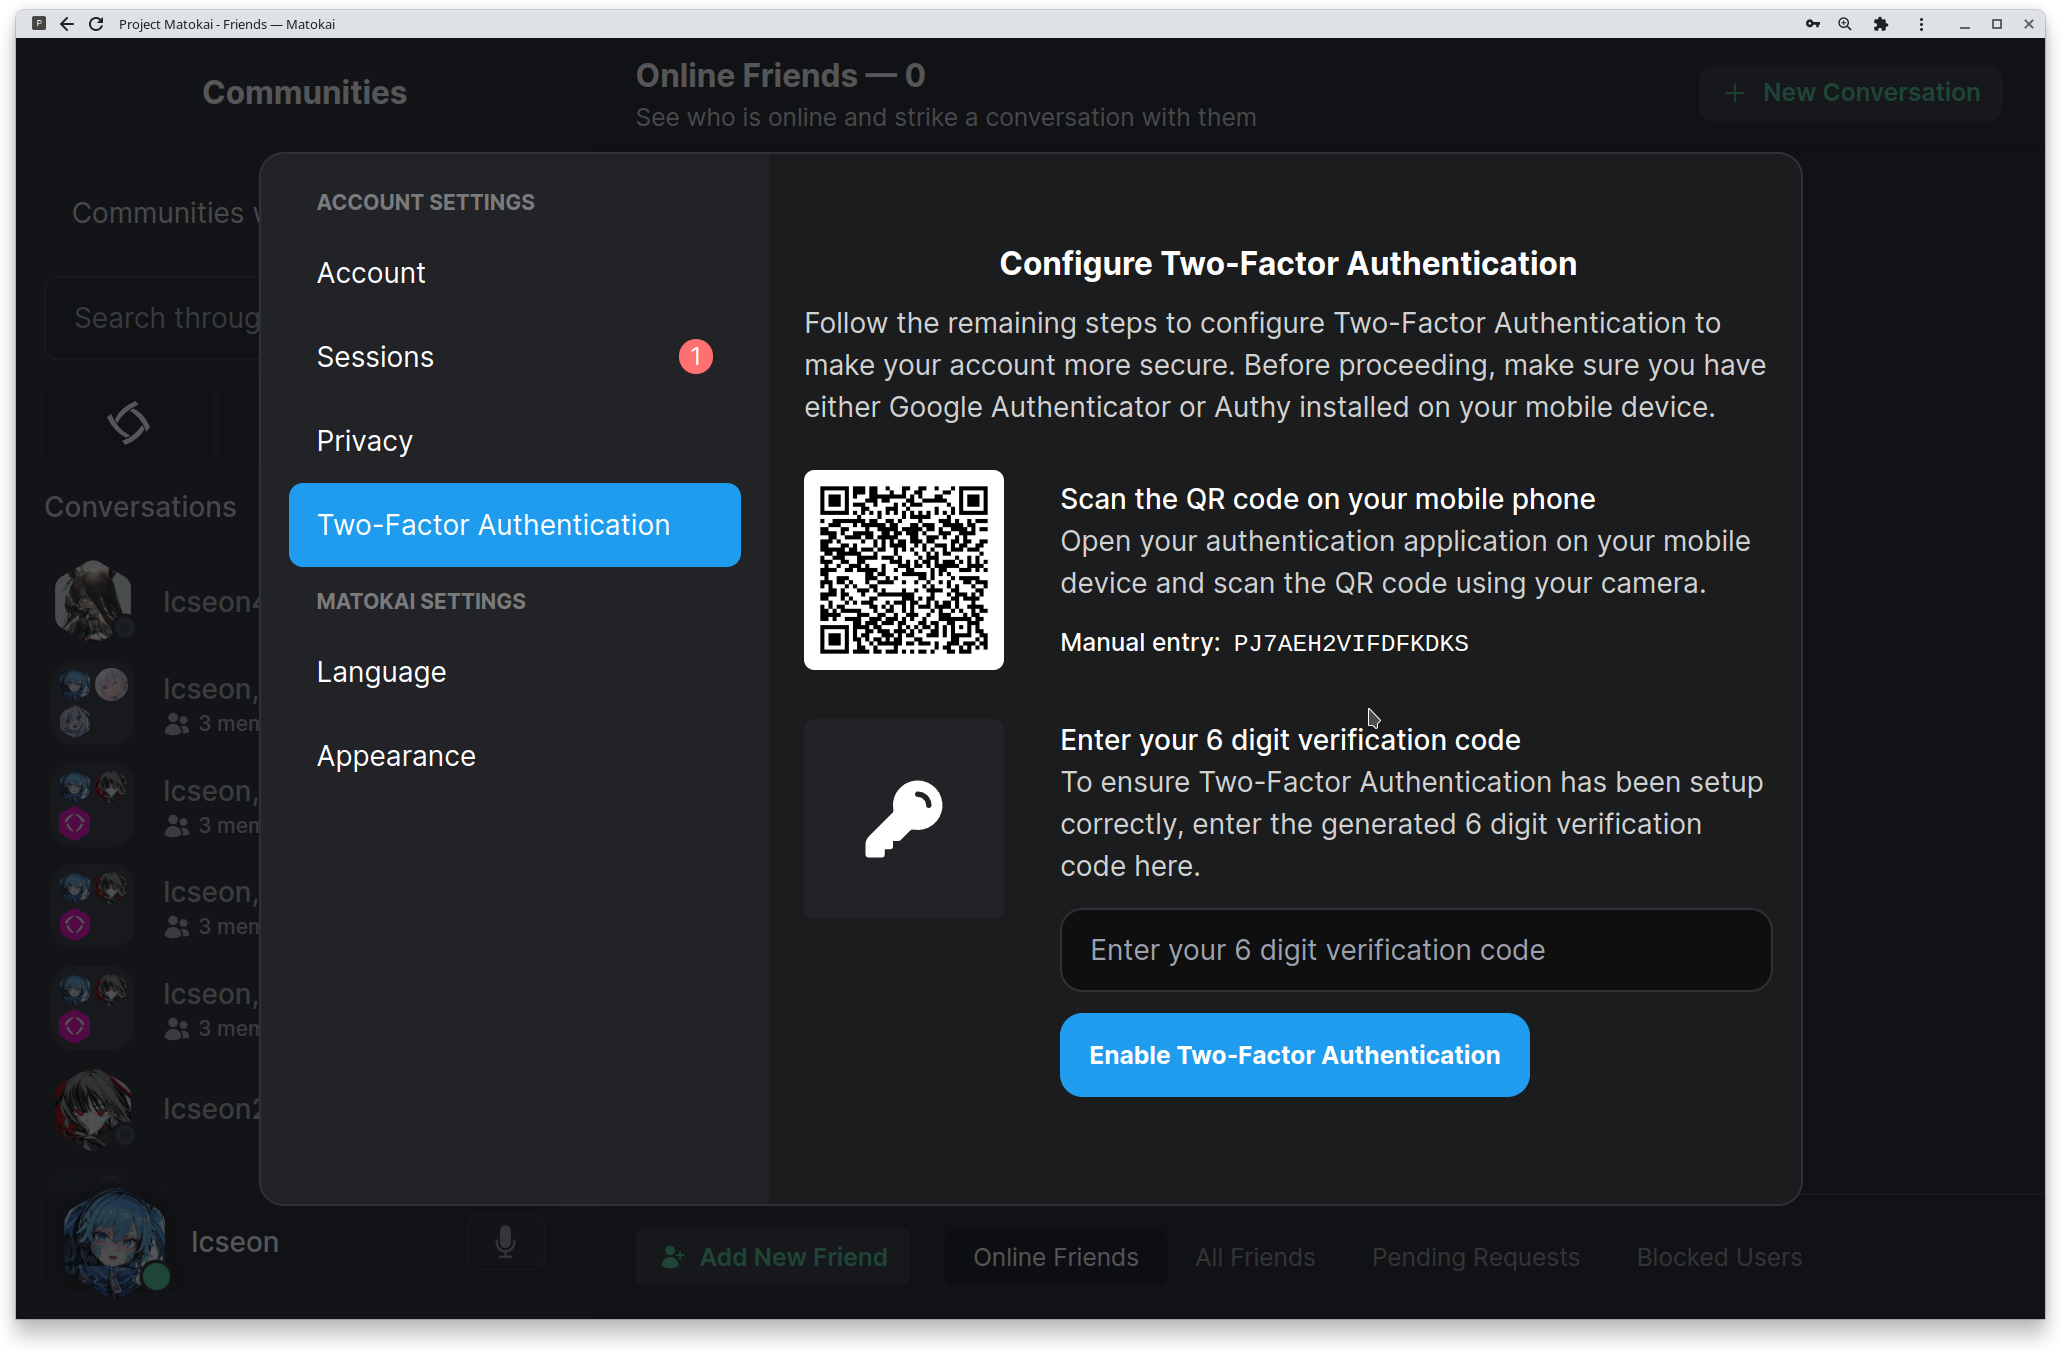
Task: Click the Configure Two-Factor Authentication heading
Action: coord(1288,264)
